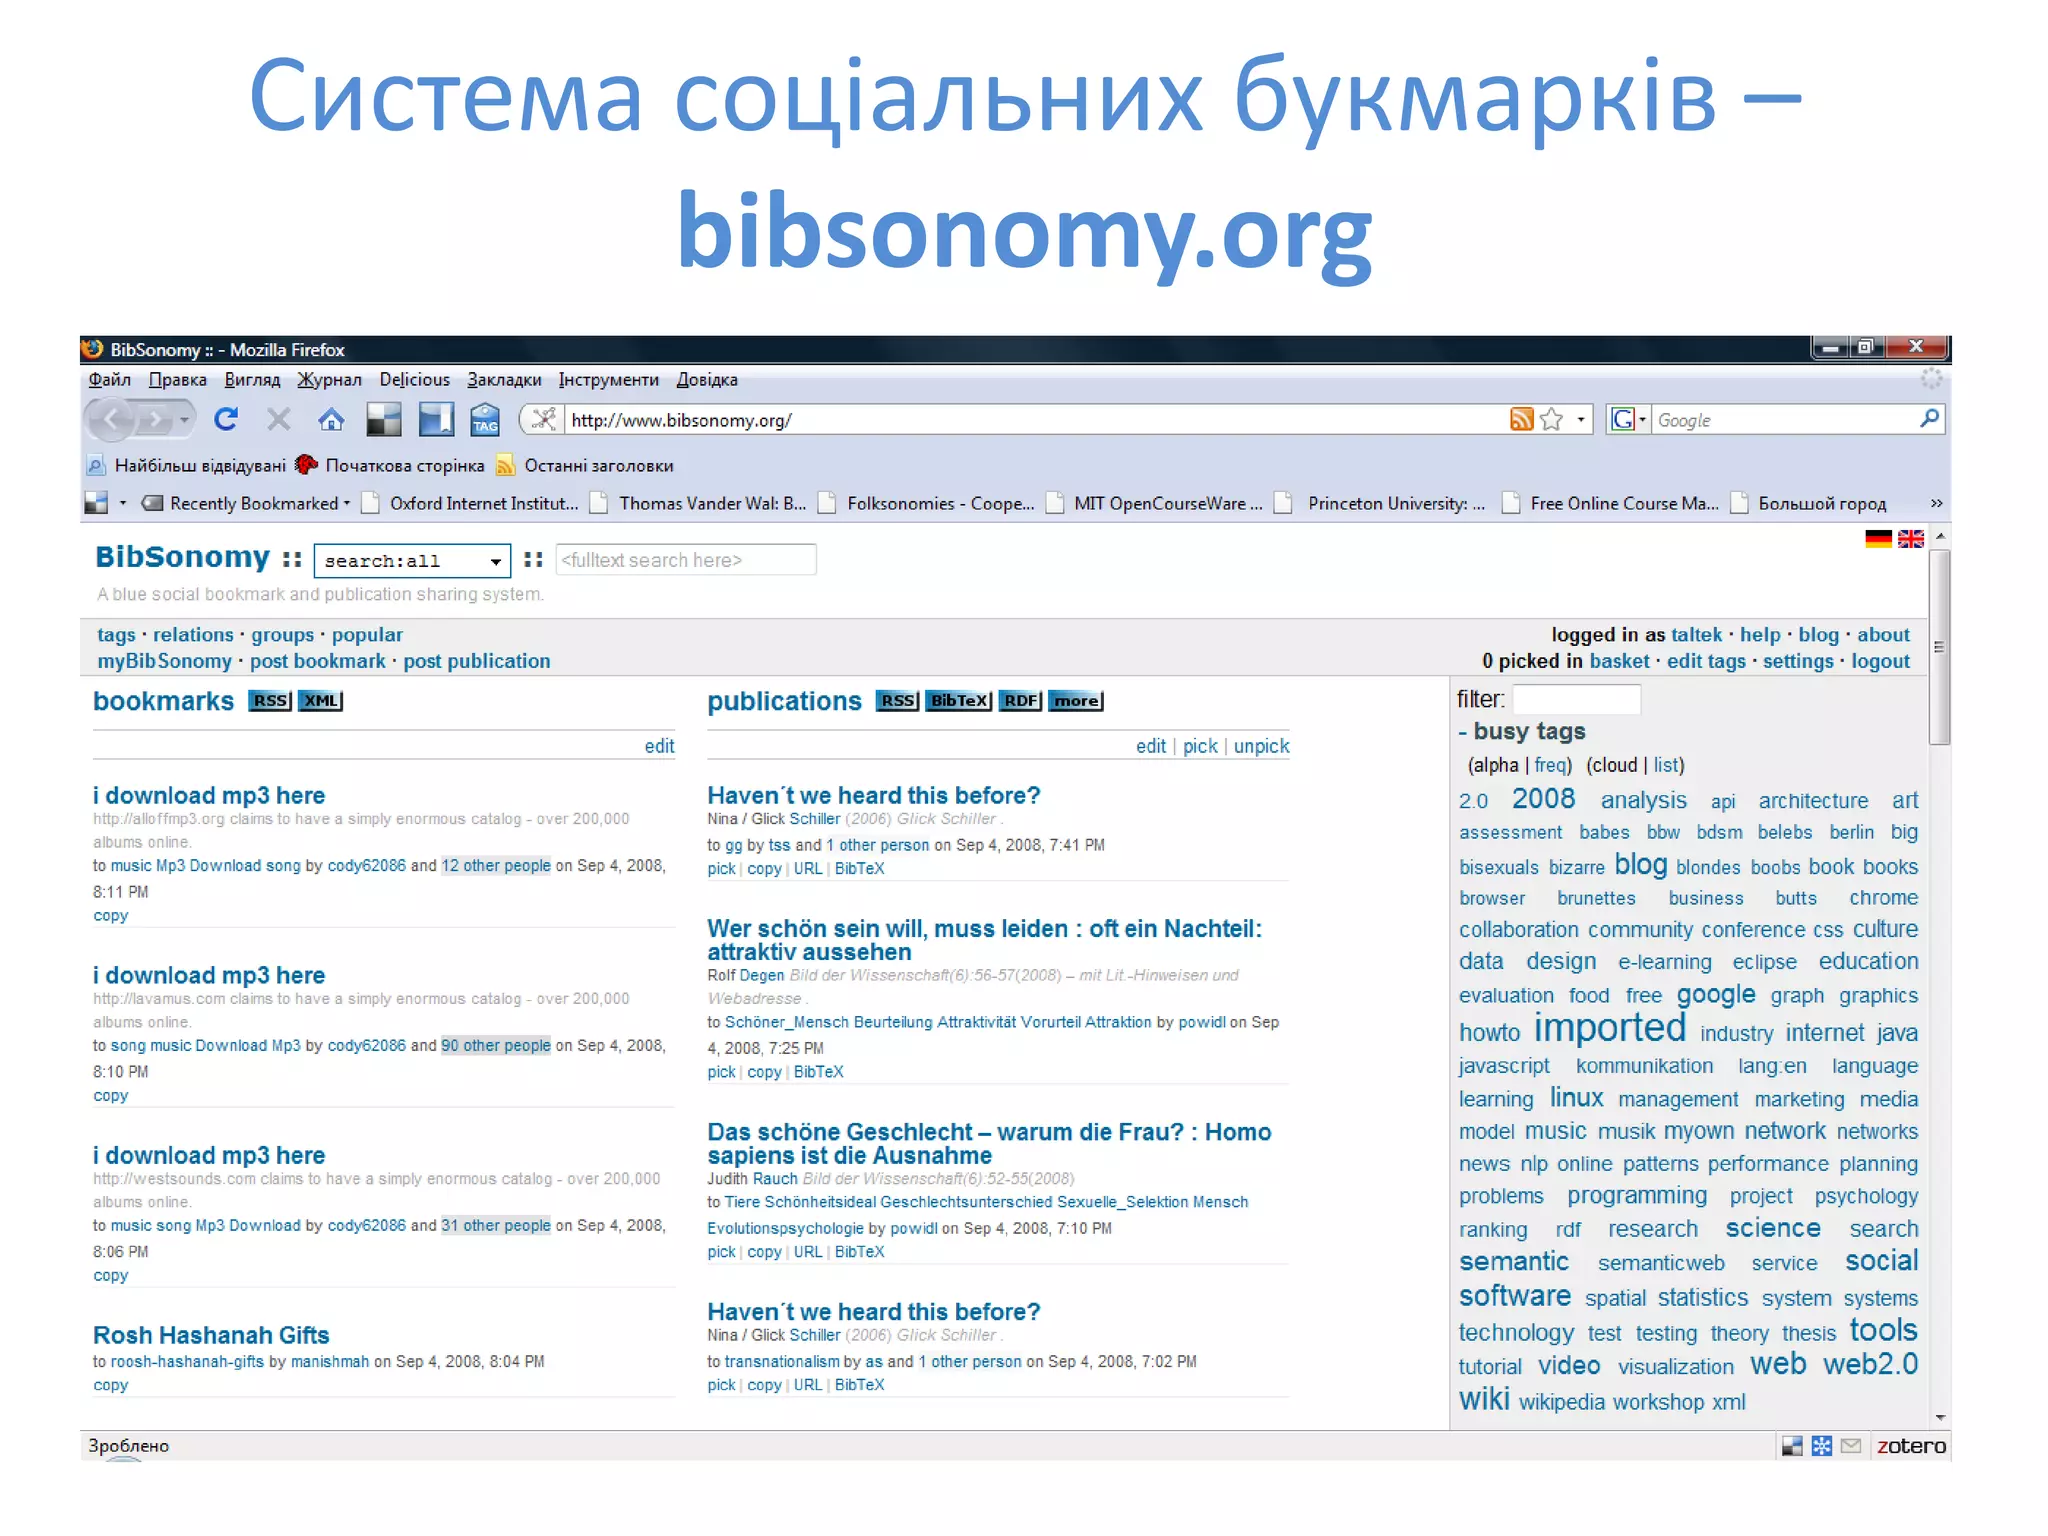Screen dimensions: 2048x1536
Task: Click the 'imported' tag in the cloud
Action: (1610, 1028)
